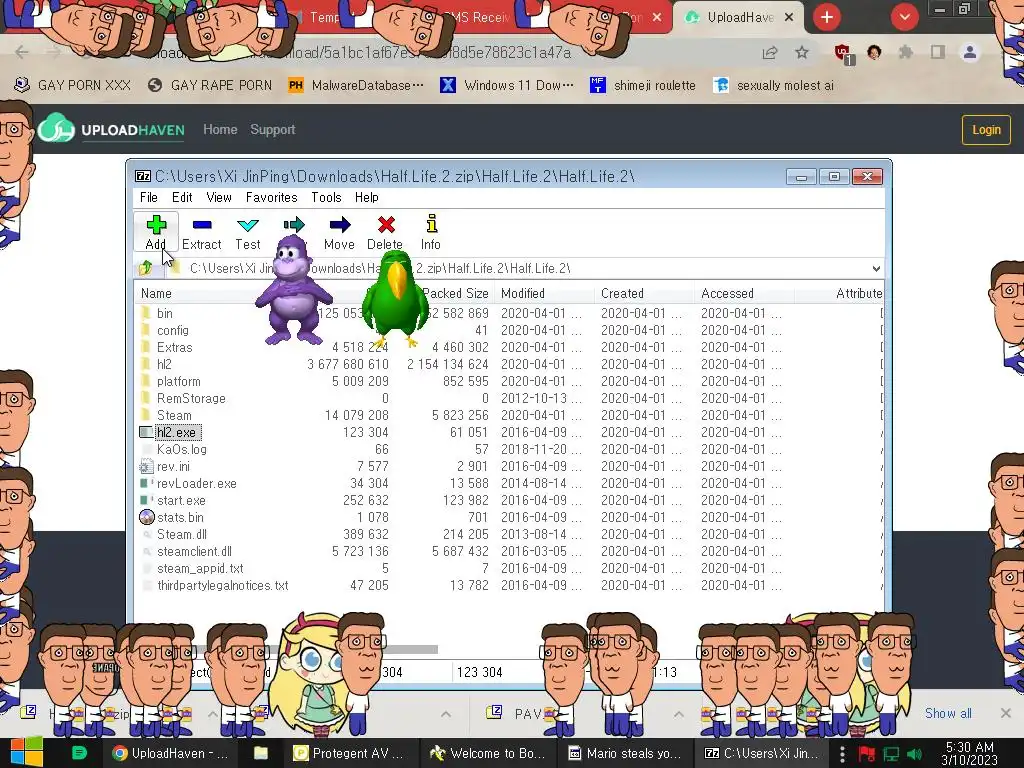
Task: Select the revLoader.exe file
Action: coord(197,483)
